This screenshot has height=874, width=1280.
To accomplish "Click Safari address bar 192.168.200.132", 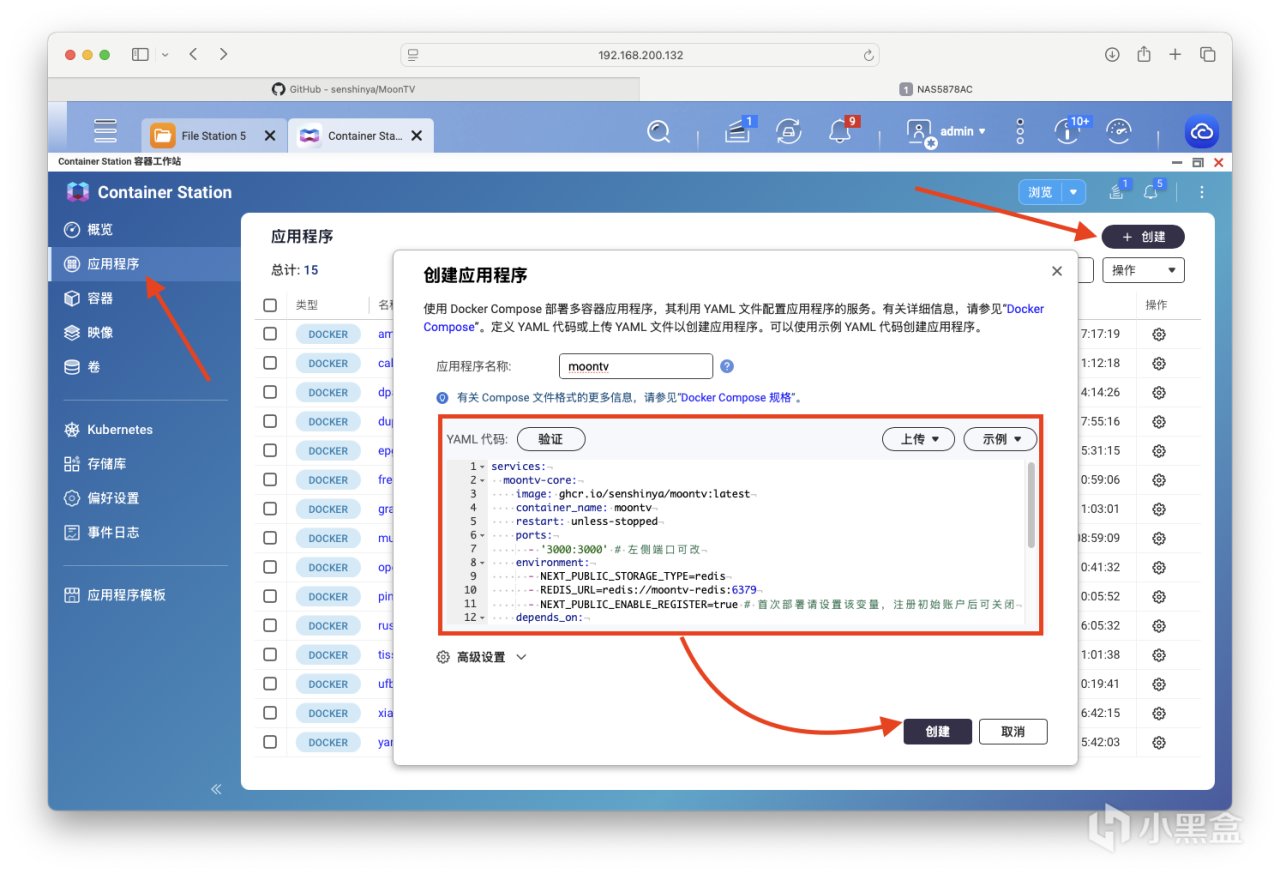I will coord(640,55).
